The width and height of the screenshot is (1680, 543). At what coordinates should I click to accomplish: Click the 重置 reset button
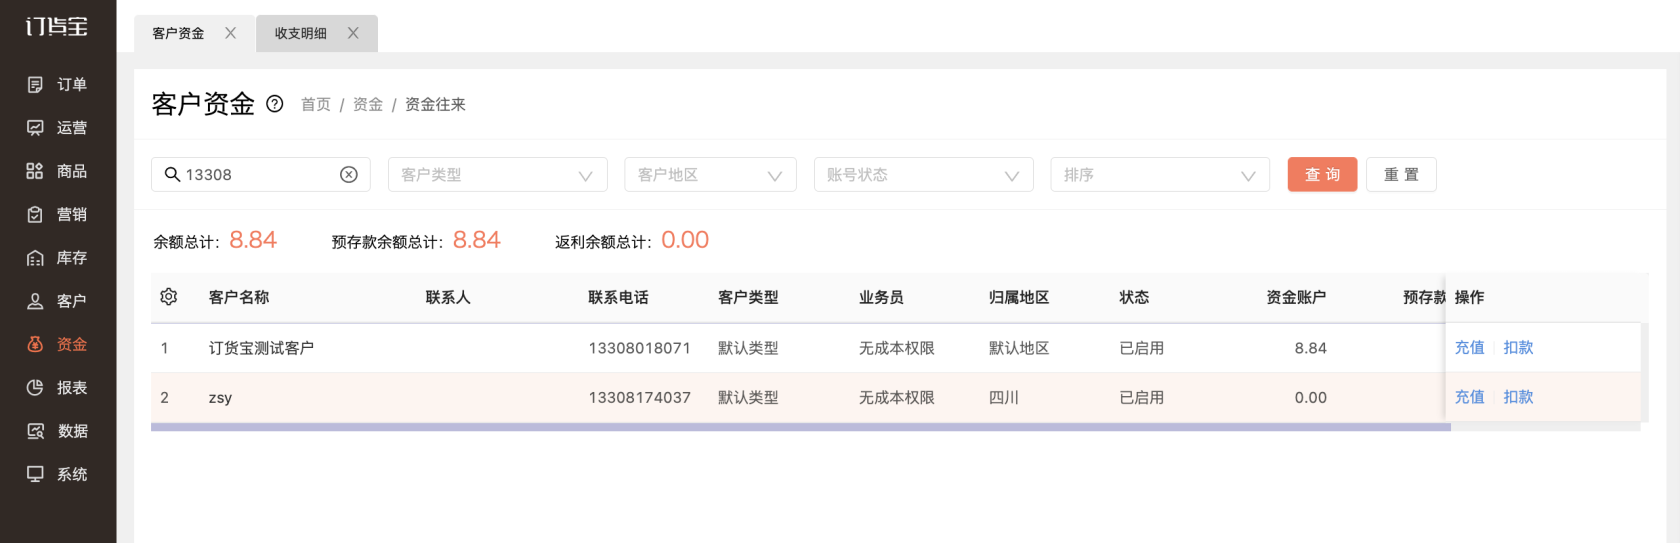tap(1401, 175)
